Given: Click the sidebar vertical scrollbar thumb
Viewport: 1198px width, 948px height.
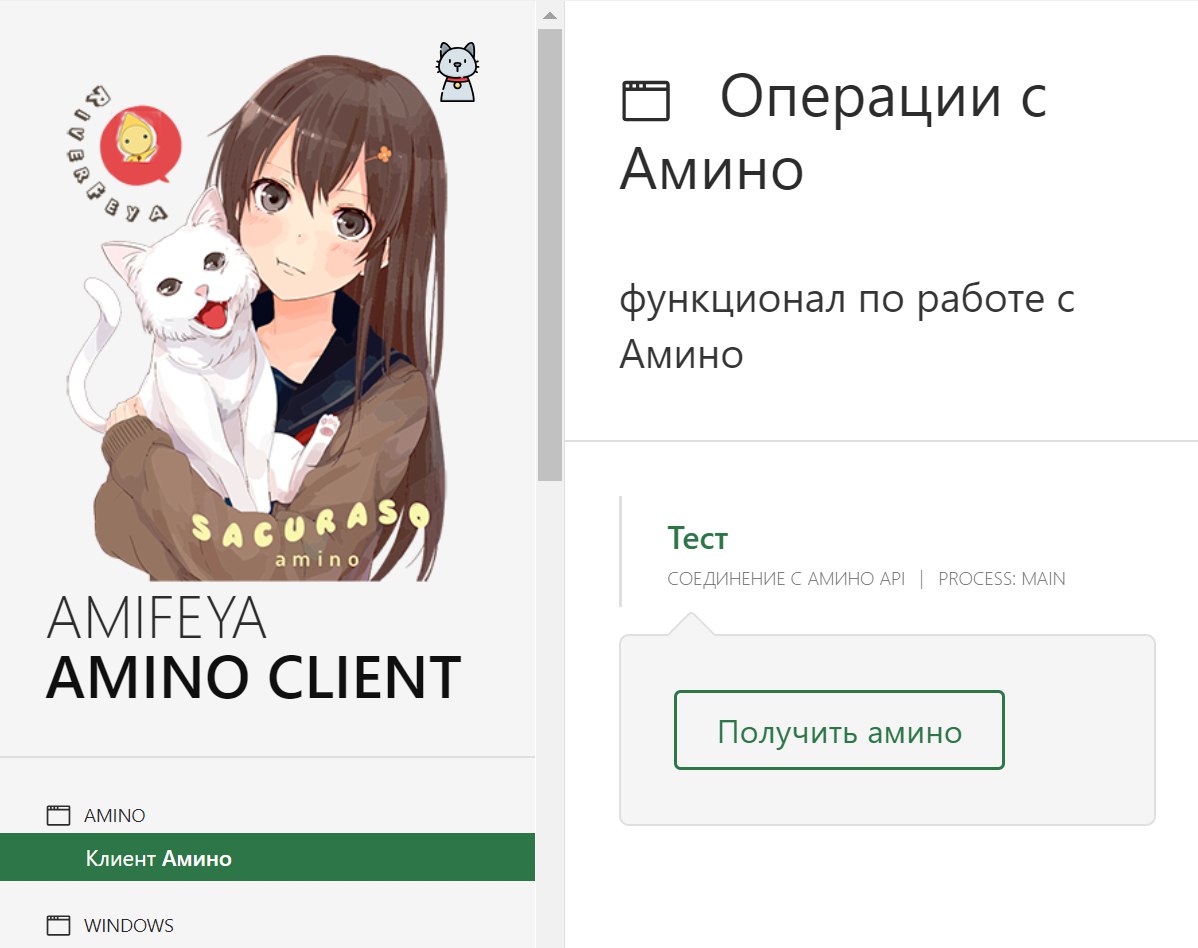Looking at the screenshot, I should point(549,255).
